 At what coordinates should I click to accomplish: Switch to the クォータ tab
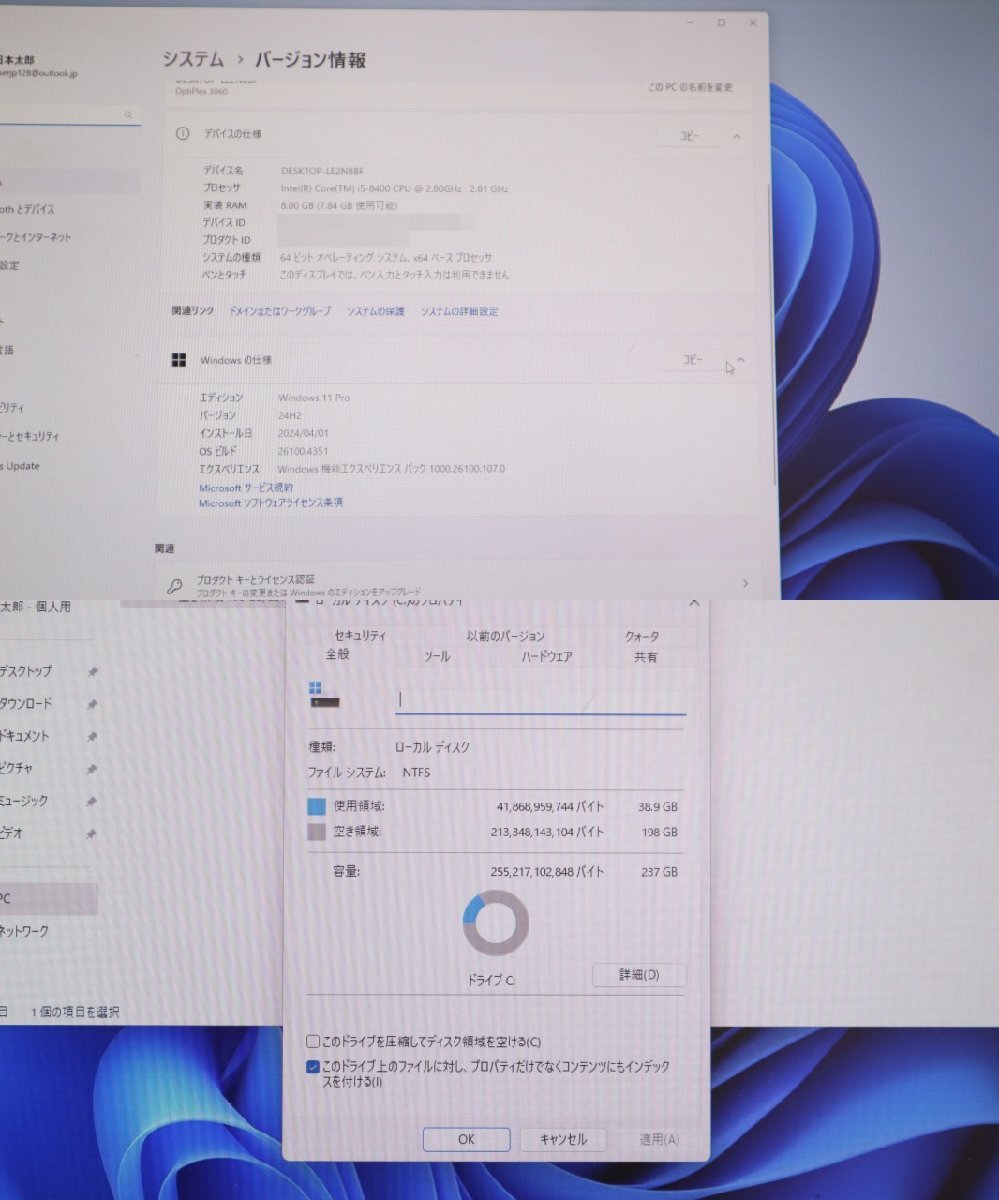642,636
